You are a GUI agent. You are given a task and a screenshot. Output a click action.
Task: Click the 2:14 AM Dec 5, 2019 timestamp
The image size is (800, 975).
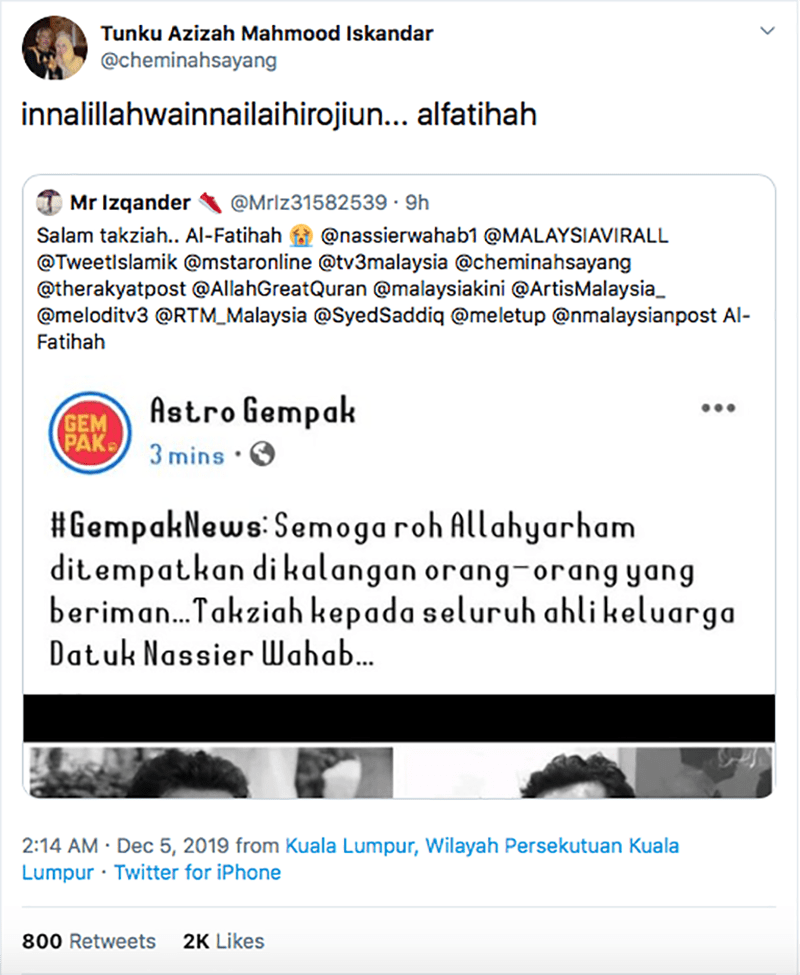point(127,846)
